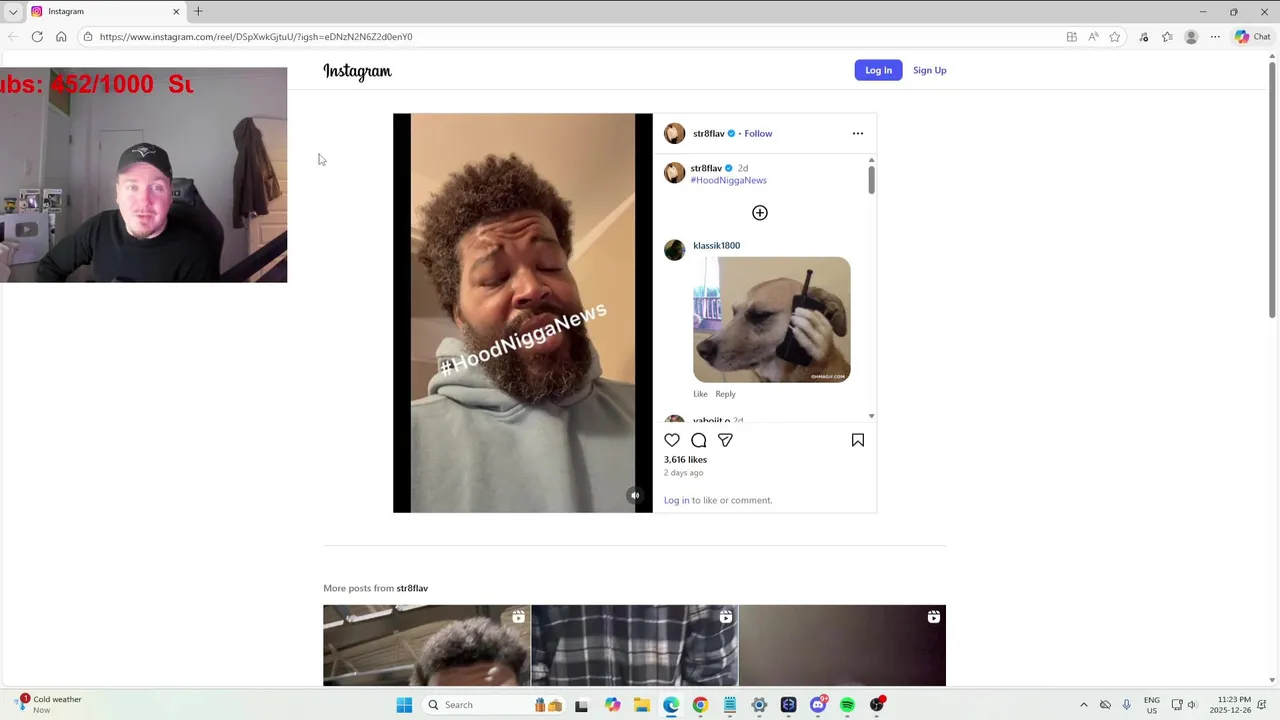Like klassik1800's comment
The width and height of the screenshot is (1280, 720).
coord(700,394)
